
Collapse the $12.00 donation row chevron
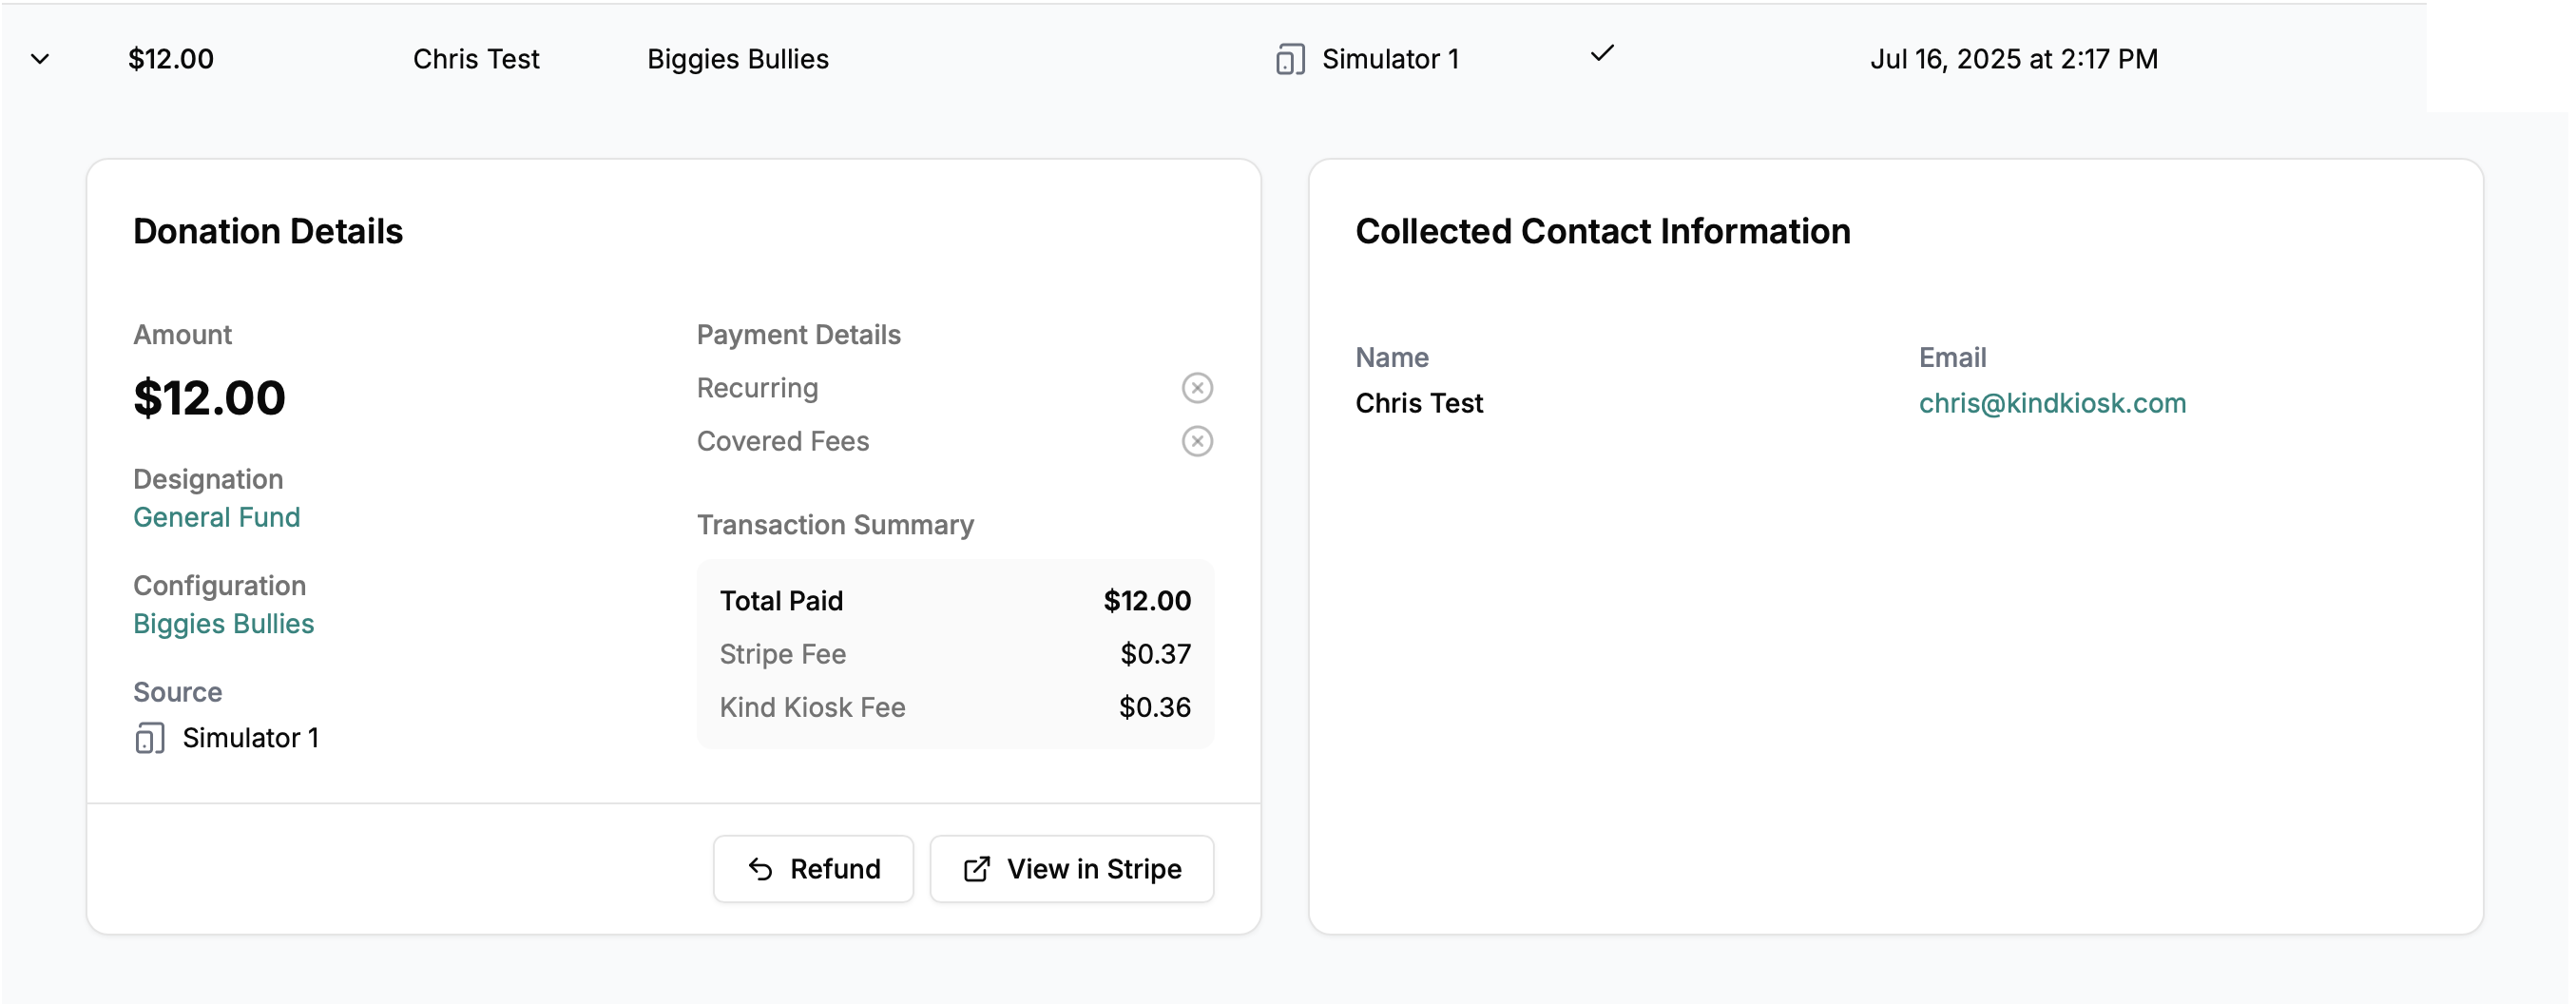(40, 59)
